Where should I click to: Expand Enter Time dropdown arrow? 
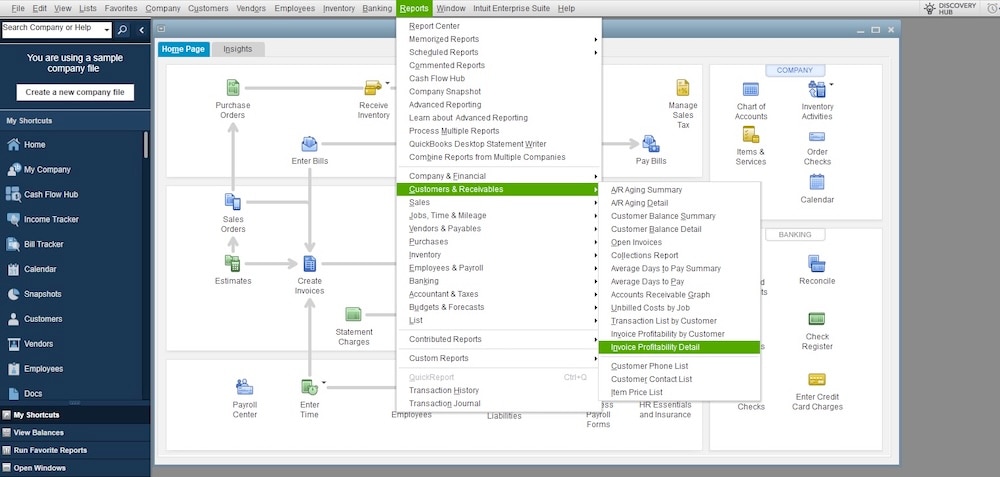[x=323, y=383]
